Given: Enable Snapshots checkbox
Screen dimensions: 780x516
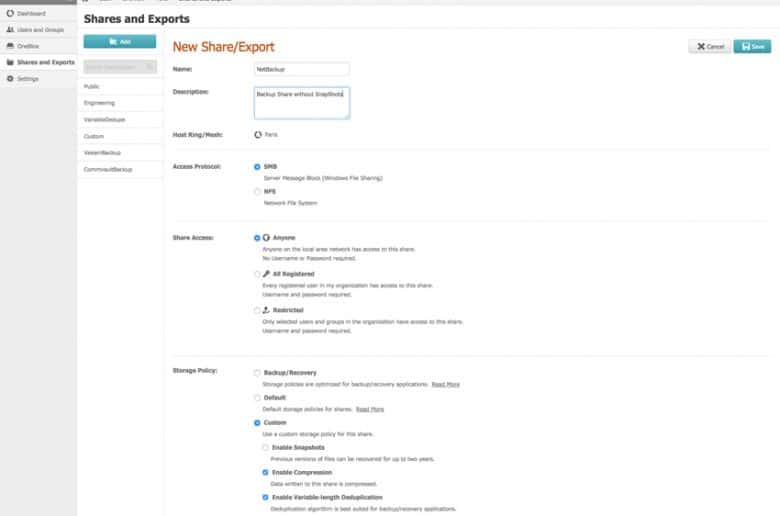Looking at the screenshot, I should (266, 447).
